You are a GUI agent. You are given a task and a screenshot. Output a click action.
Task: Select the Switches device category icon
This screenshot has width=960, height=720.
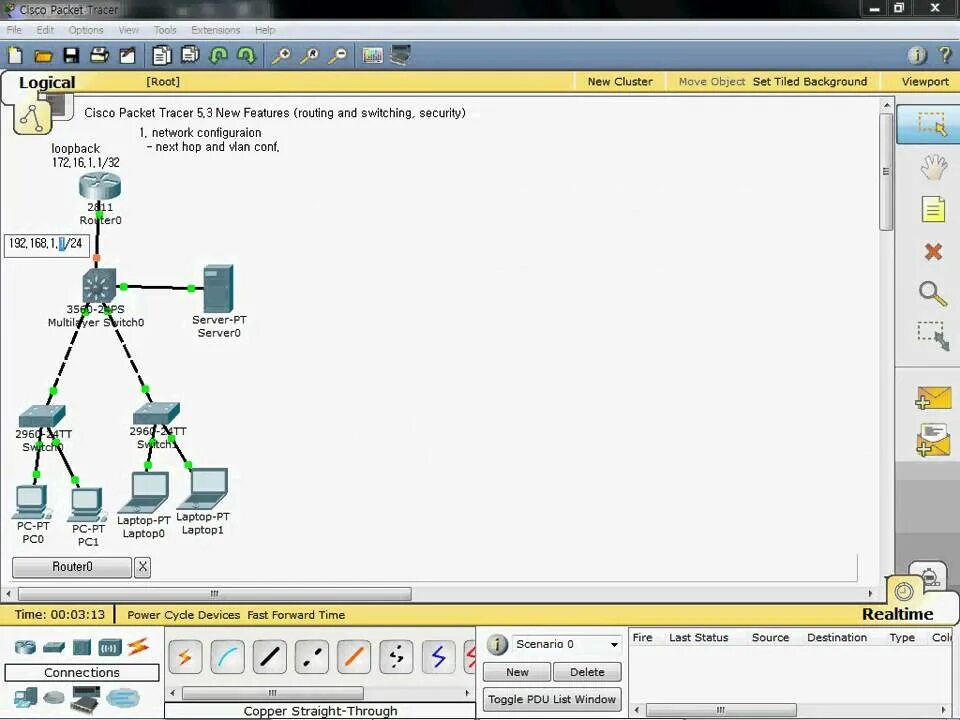54,647
